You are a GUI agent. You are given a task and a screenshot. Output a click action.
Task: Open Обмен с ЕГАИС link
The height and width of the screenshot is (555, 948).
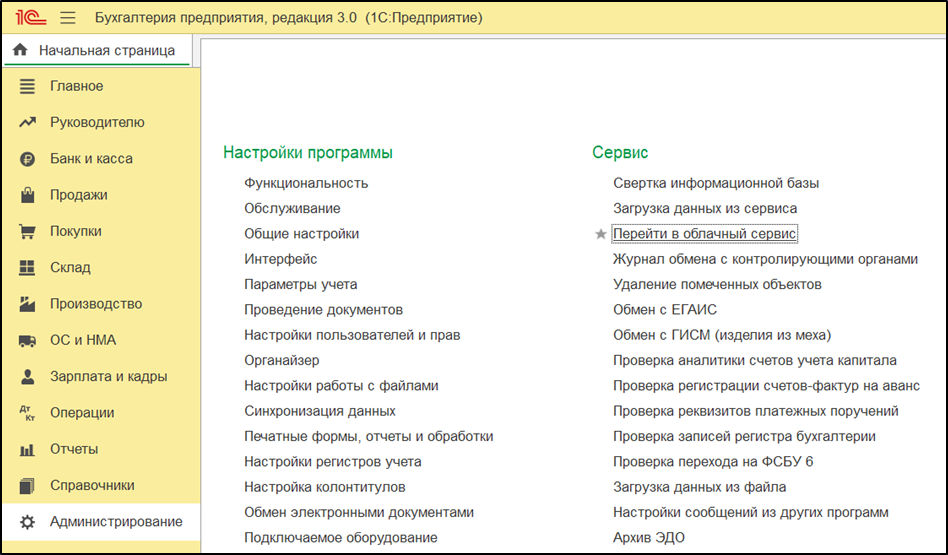[x=665, y=310]
